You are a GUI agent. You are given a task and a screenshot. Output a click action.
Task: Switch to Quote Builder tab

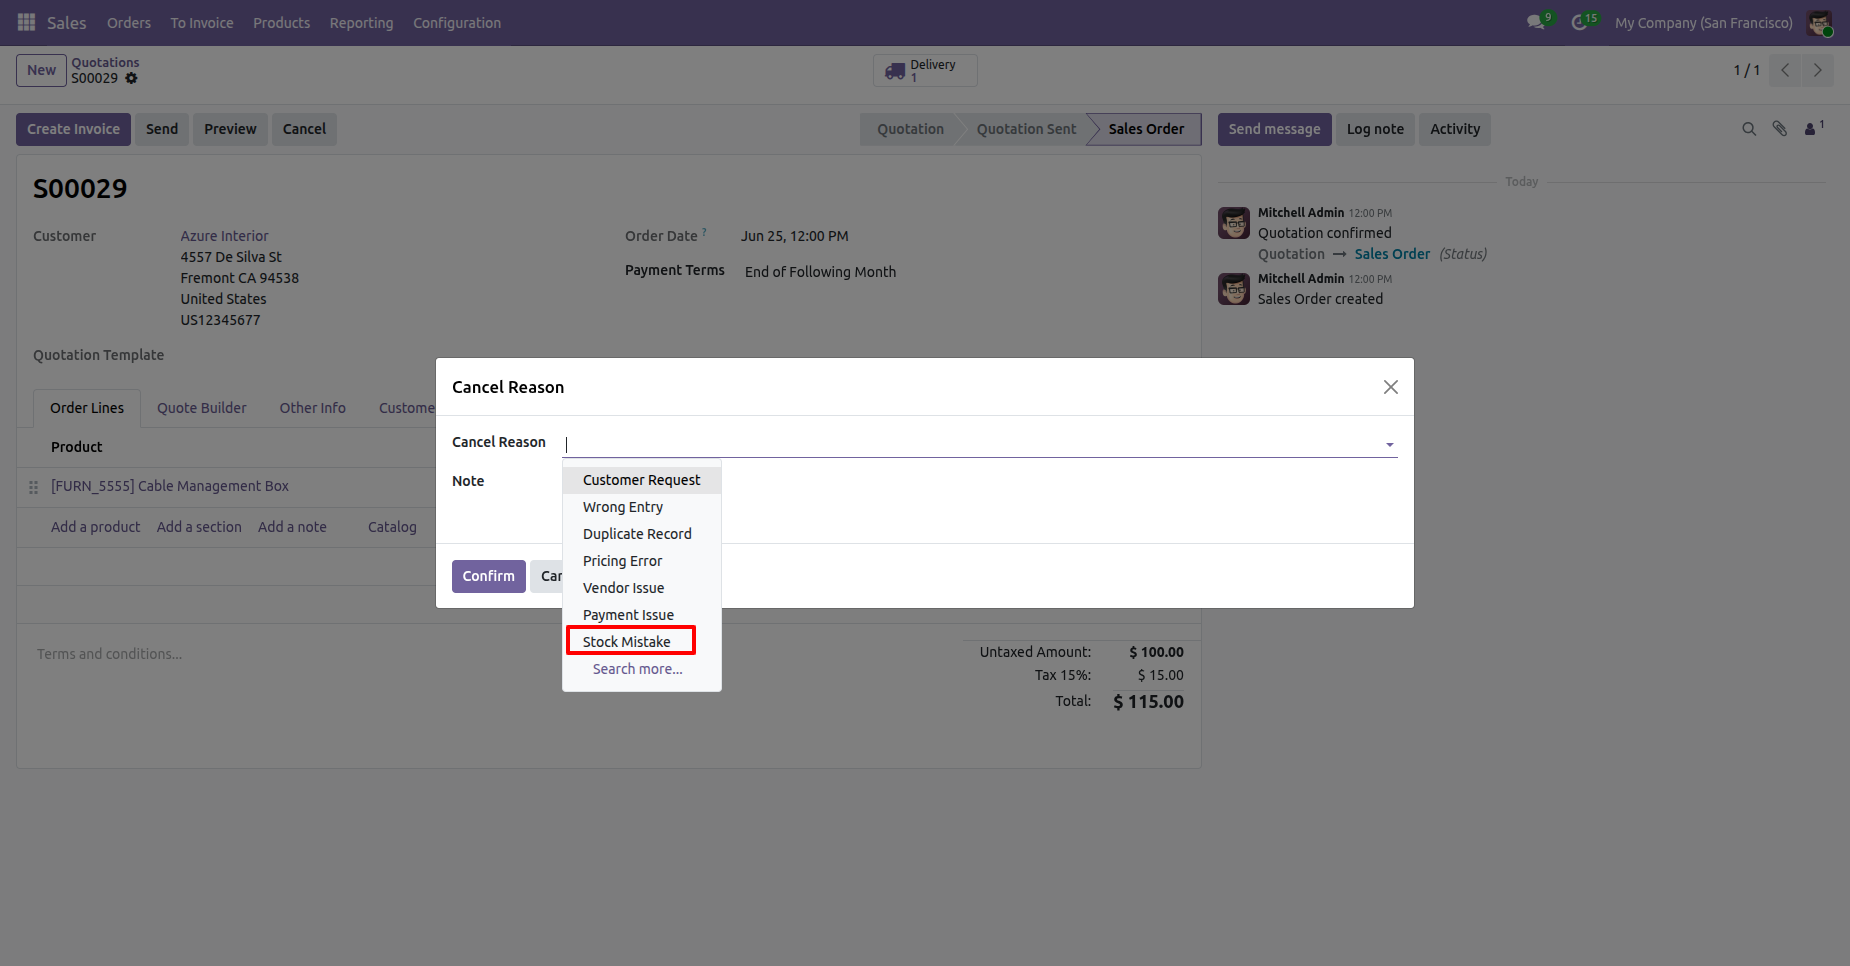(x=202, y=408)
